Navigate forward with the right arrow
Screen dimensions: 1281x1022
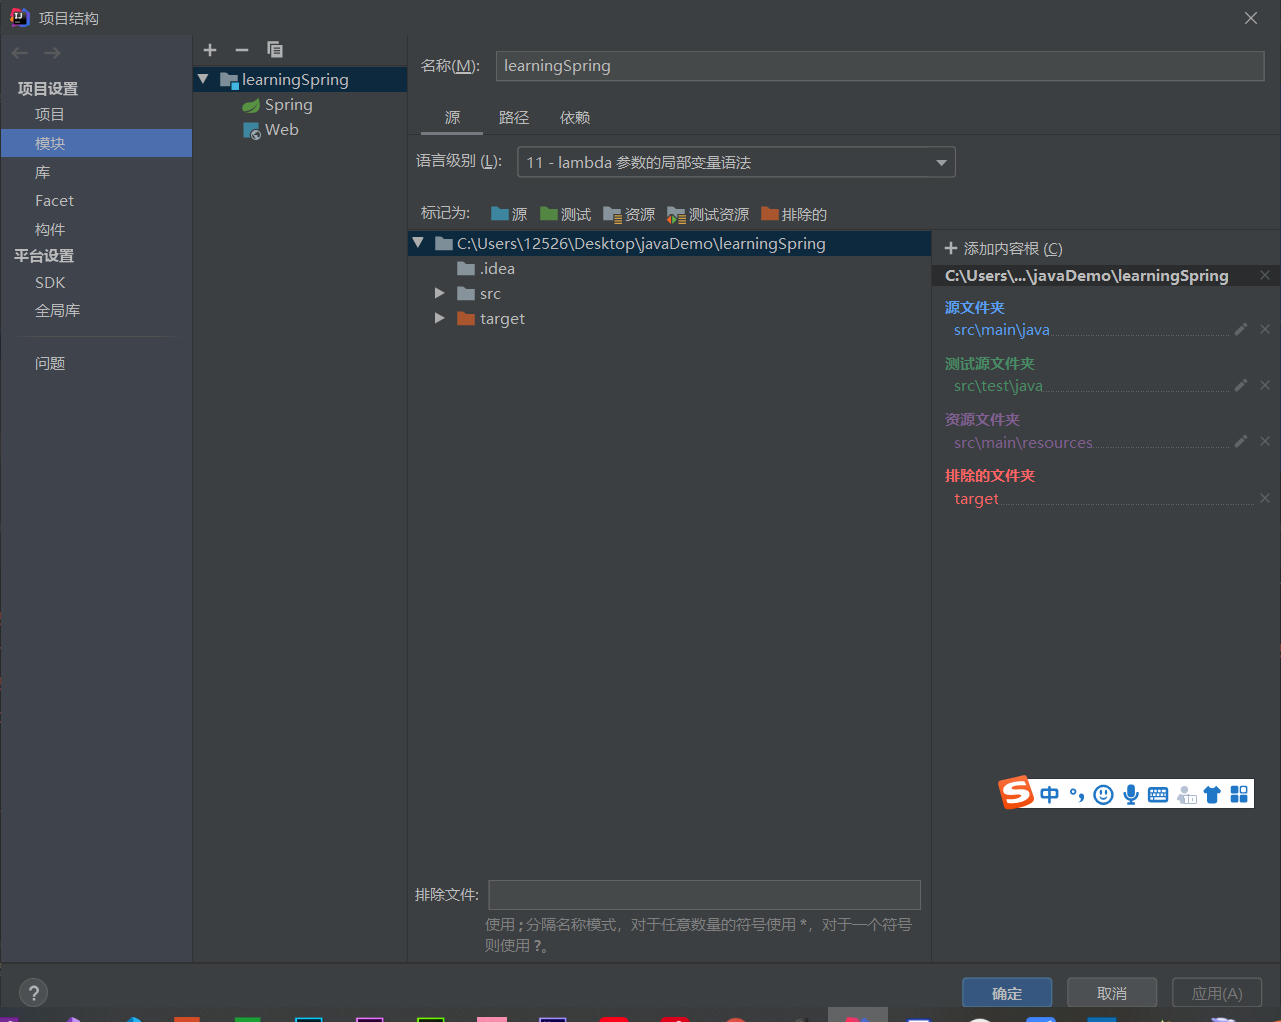click(53, 53)
